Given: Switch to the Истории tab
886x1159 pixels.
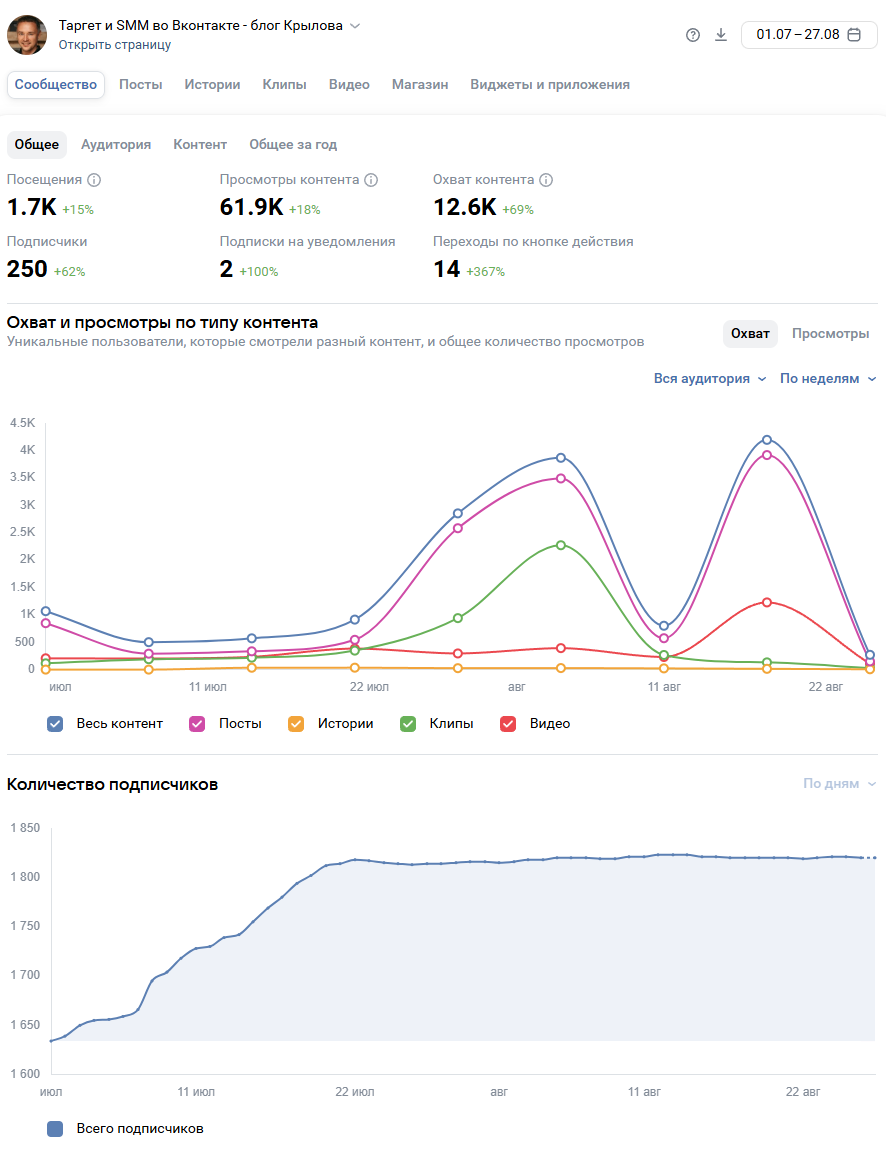Looking at the screenshot, I should click(x=212, y=85).
